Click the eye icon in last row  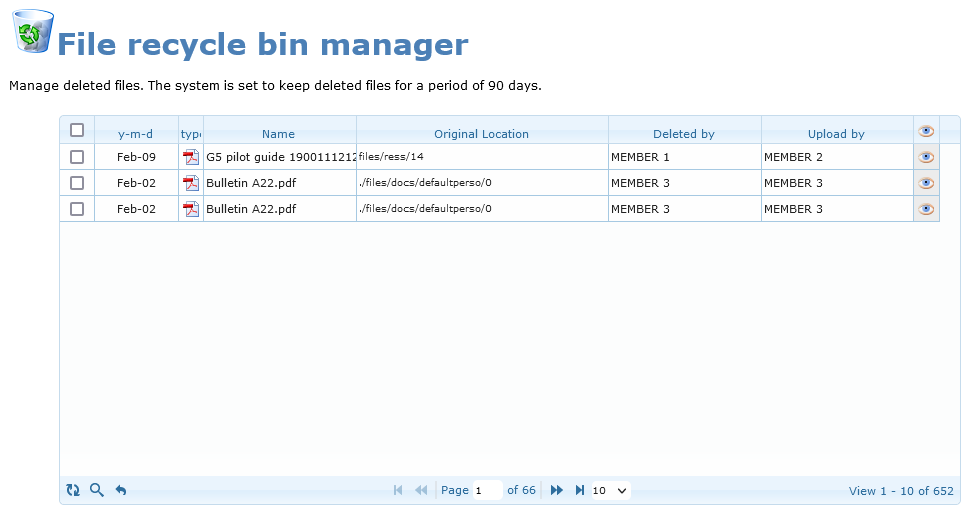coord(926,209)
